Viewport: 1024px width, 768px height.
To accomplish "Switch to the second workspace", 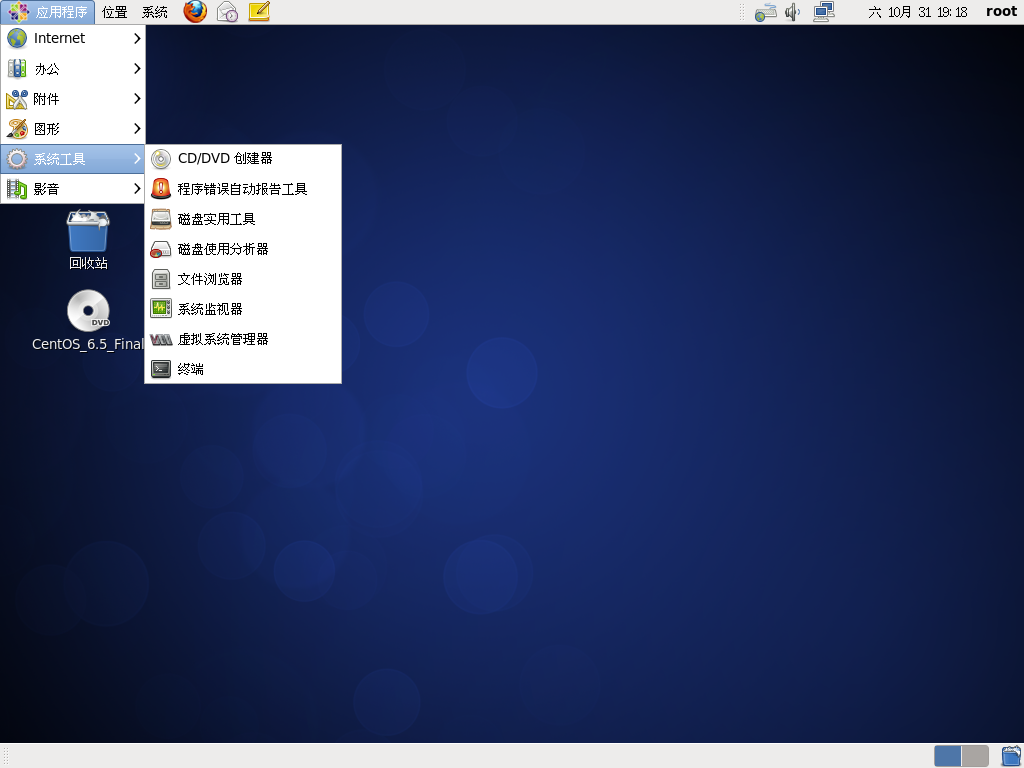I will pyautogui.click(x=975, y=756).
